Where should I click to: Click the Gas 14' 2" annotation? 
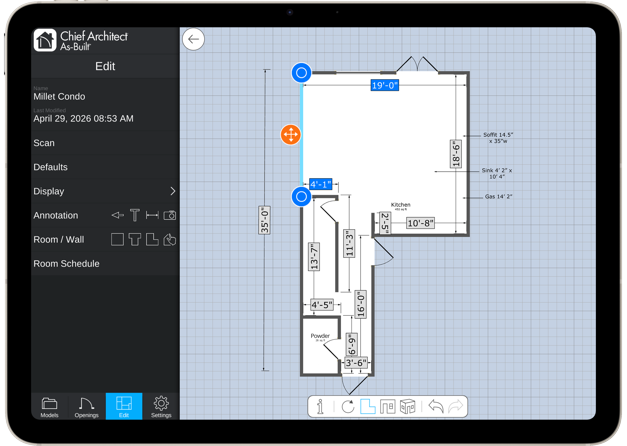[x=498, y=196]
